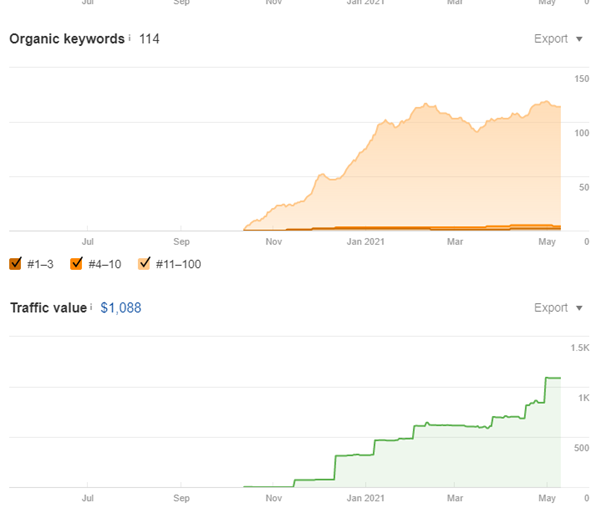Click Jan 2021 label on Traffic value axis
The height and width of the screenshot is (518, 601).
[365, 498]
